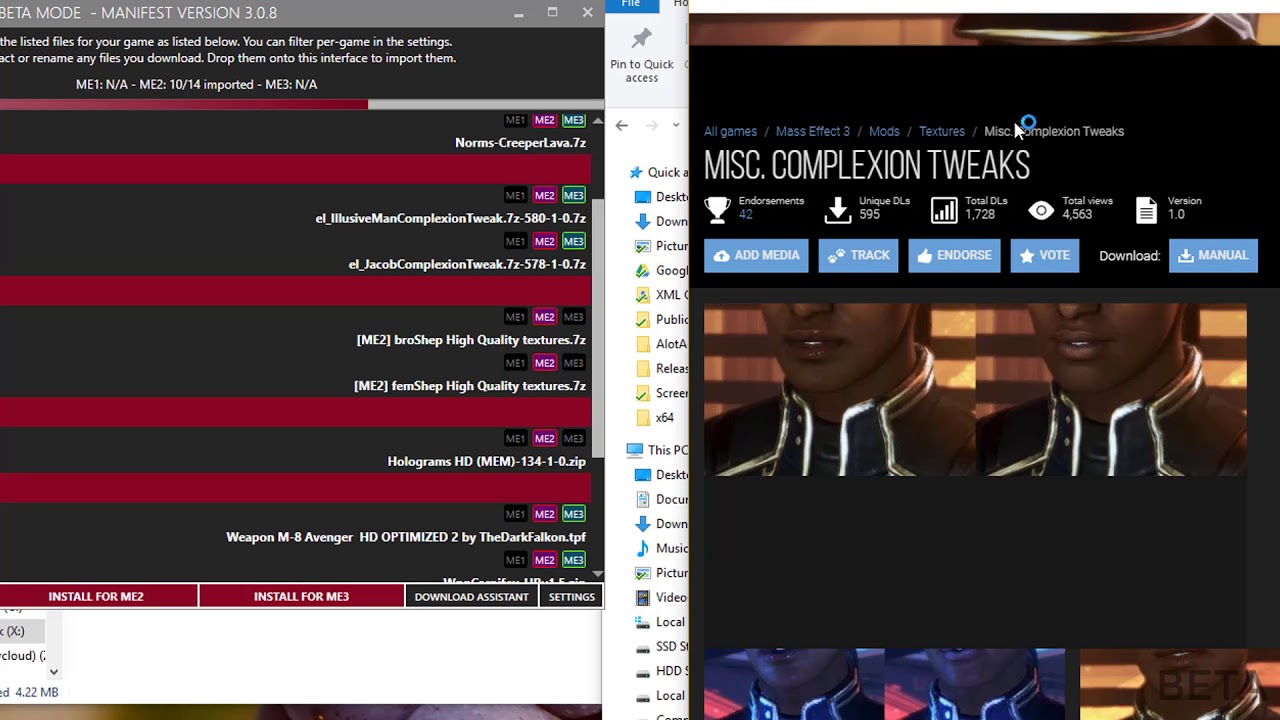Click the ME3 badge on the Norms-CreeperLava.7z row

tap(573, 120)
